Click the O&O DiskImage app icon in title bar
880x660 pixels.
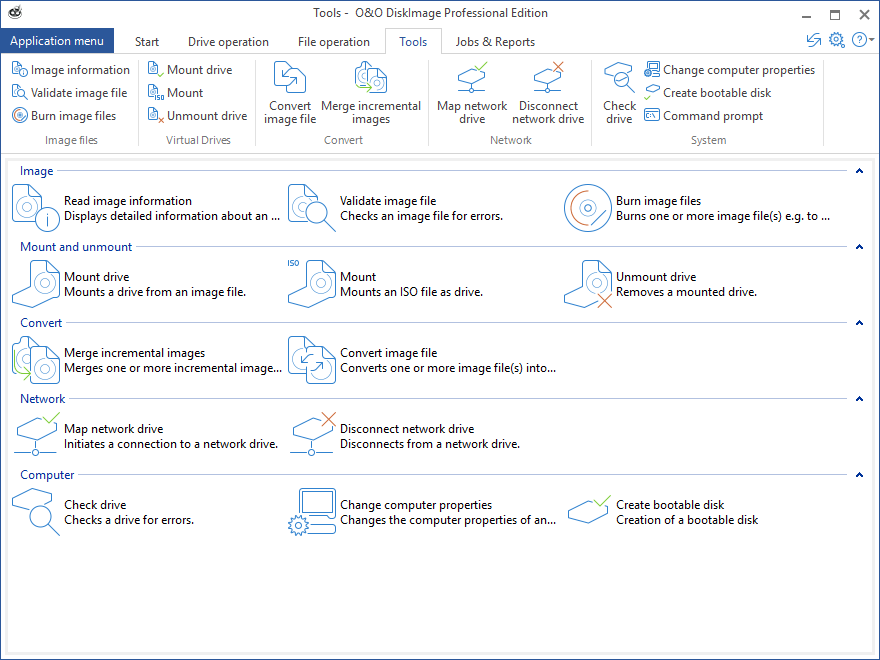(15, 12)
